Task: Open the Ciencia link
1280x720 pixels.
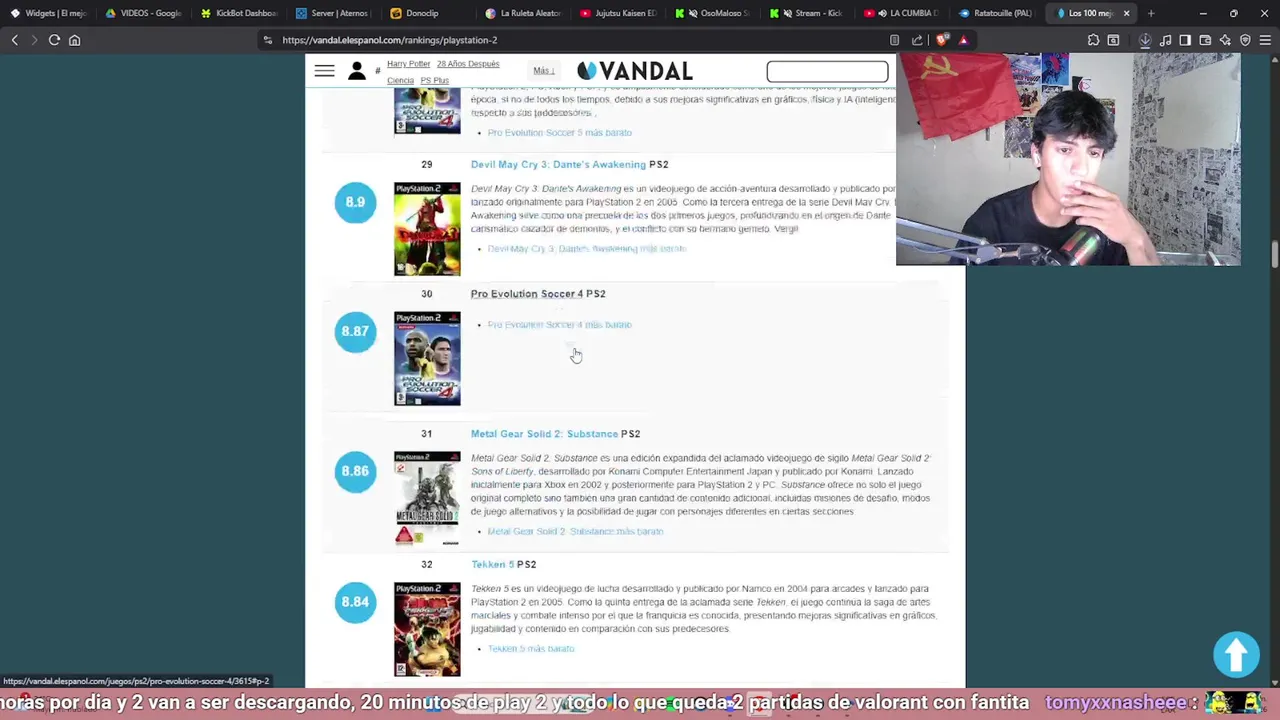Action: [x=400, y=80]
